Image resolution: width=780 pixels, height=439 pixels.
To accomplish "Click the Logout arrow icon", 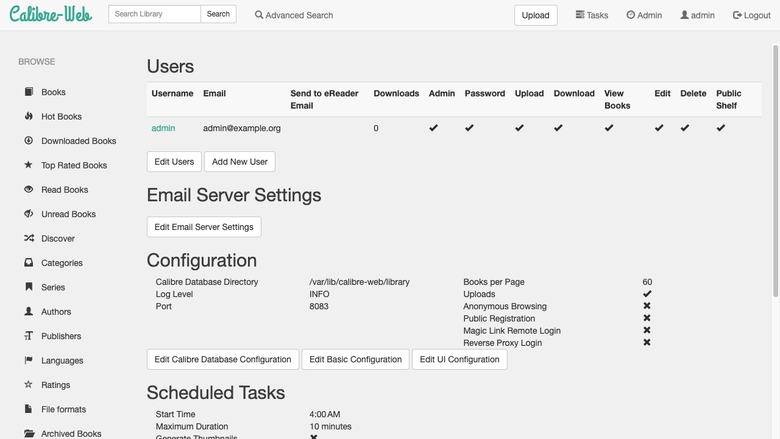I will tap(737, 15).
